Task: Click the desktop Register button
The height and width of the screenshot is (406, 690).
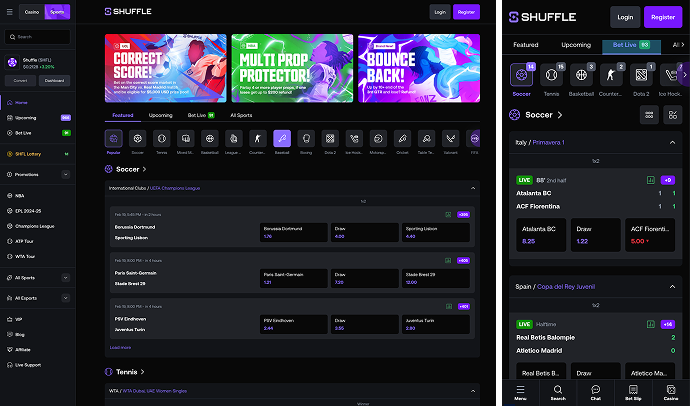Action: click(466, 12)
